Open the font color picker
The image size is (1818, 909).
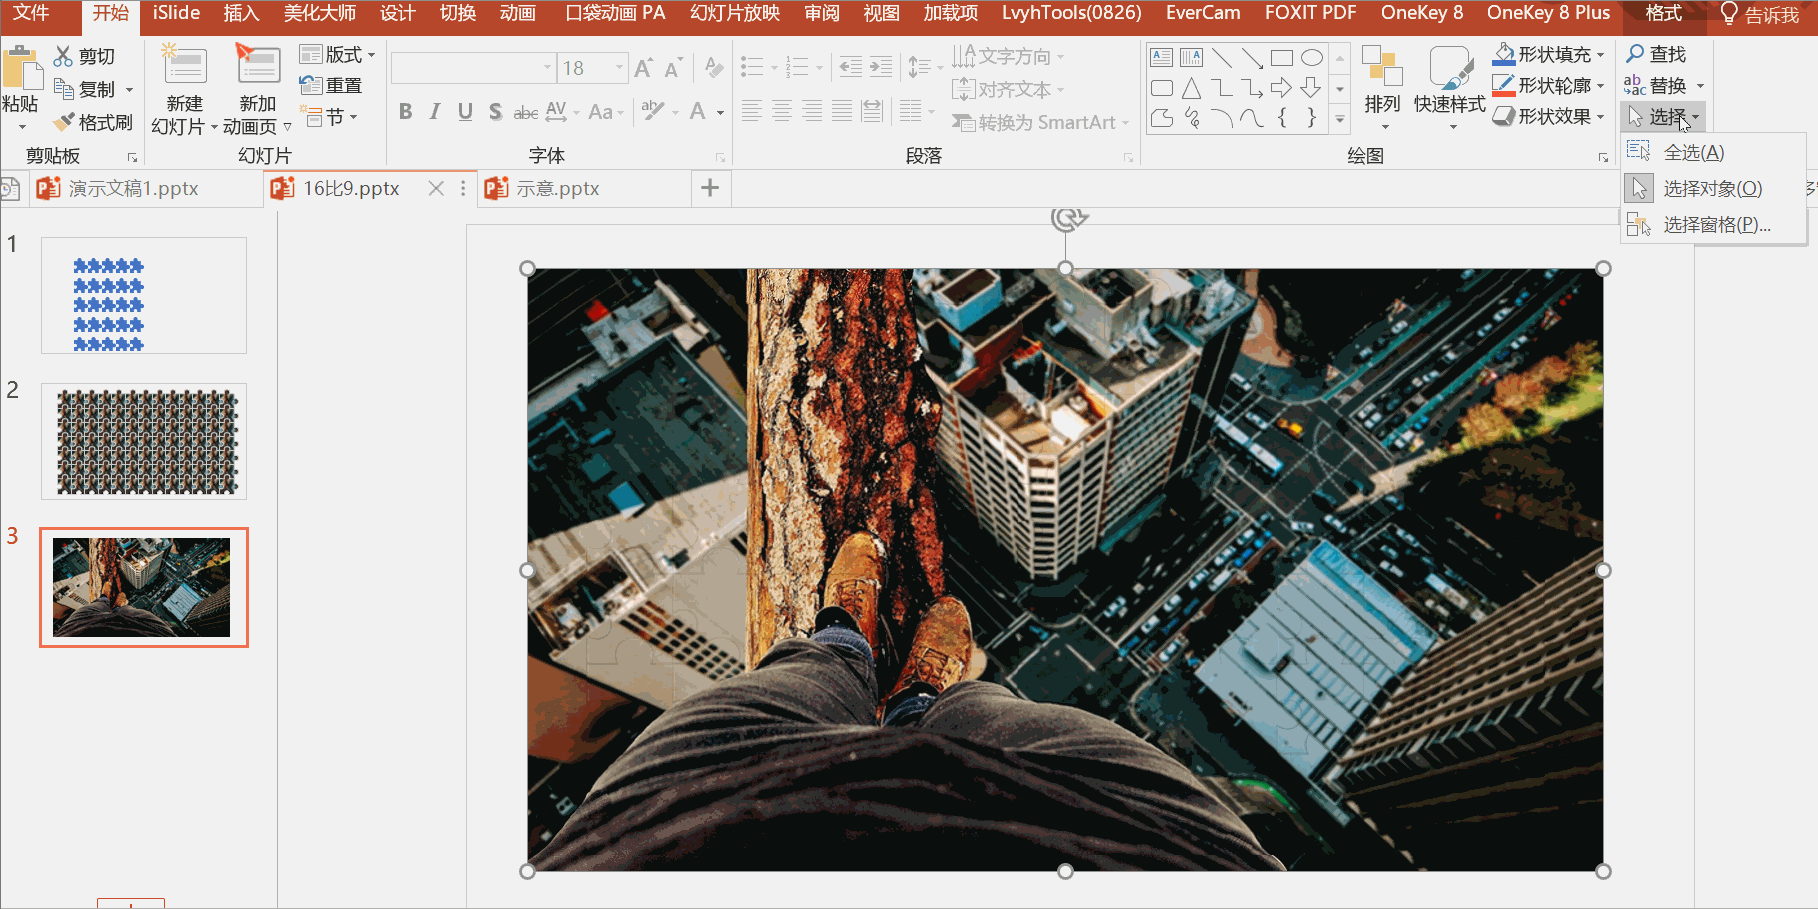click(720, 113)
